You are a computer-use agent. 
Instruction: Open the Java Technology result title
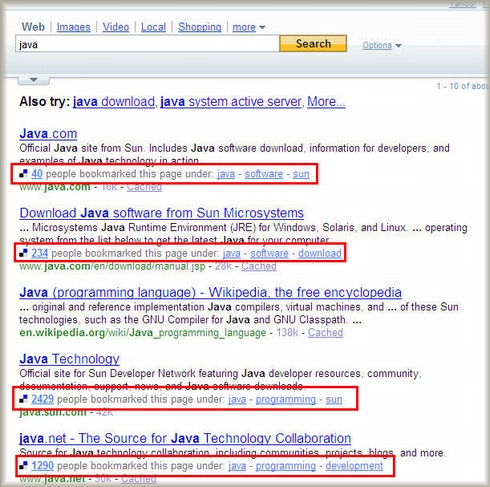pyautogui.click(x=69, y=359)
